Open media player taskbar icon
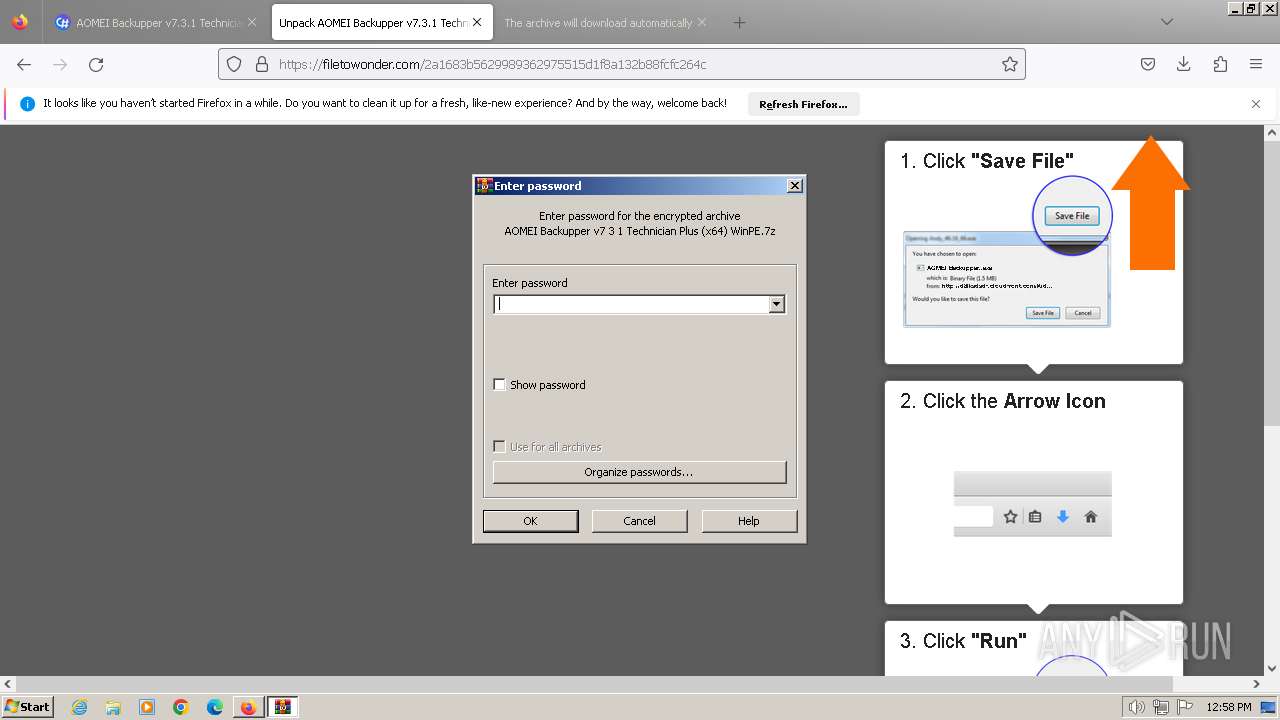This screenshot has height=720, width=1280. click(x=147, y=707)
